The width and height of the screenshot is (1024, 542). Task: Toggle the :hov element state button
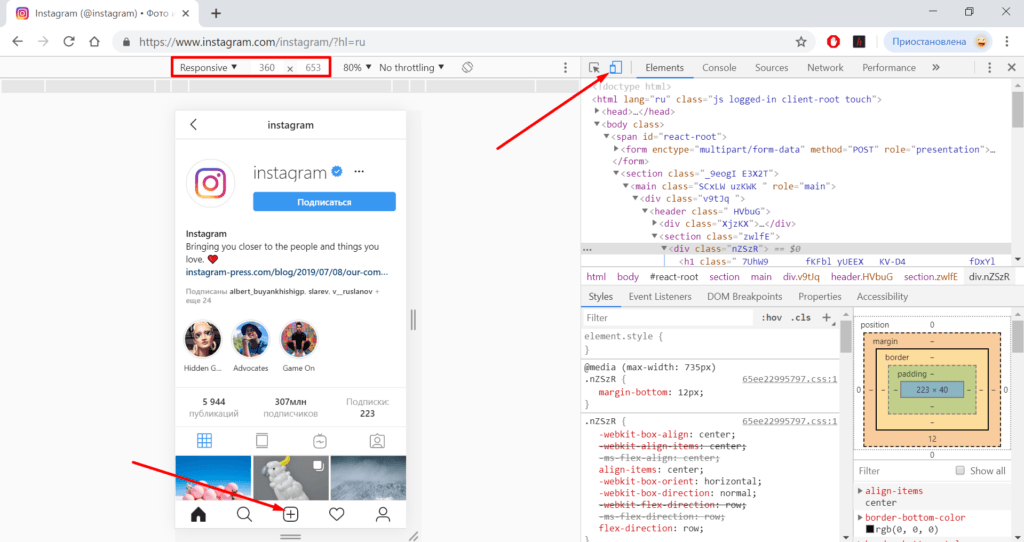[x=771, y=317]
